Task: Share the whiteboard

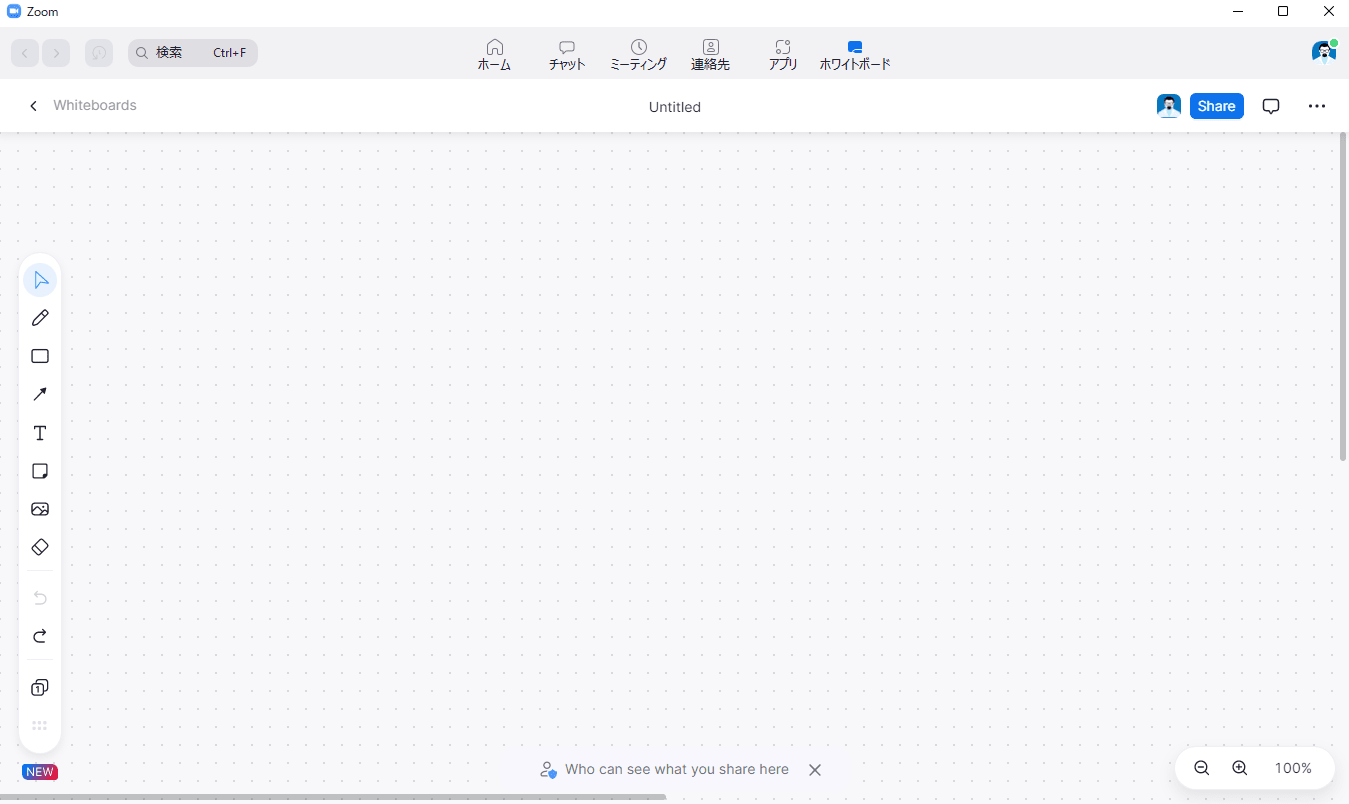Action: click(x=1217, y=106)
